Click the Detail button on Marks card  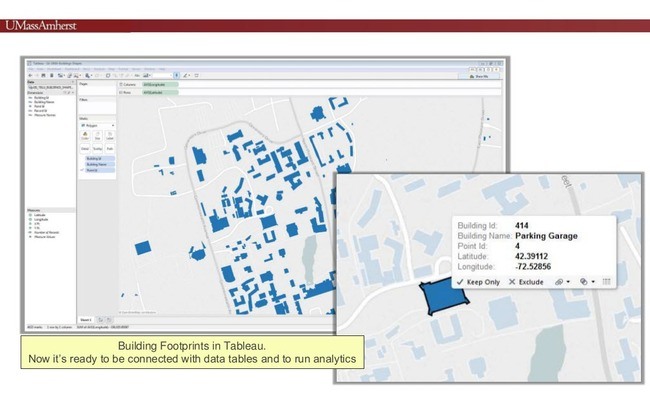pyautogui.click(x=85, y=148)
